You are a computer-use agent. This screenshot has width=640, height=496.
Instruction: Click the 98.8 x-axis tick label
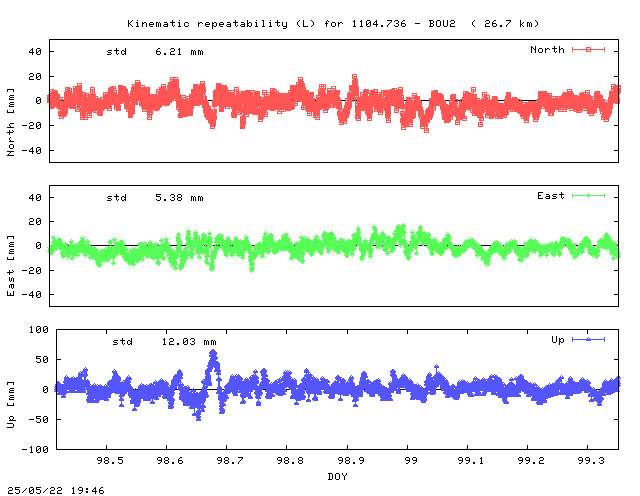pos(290,461)
